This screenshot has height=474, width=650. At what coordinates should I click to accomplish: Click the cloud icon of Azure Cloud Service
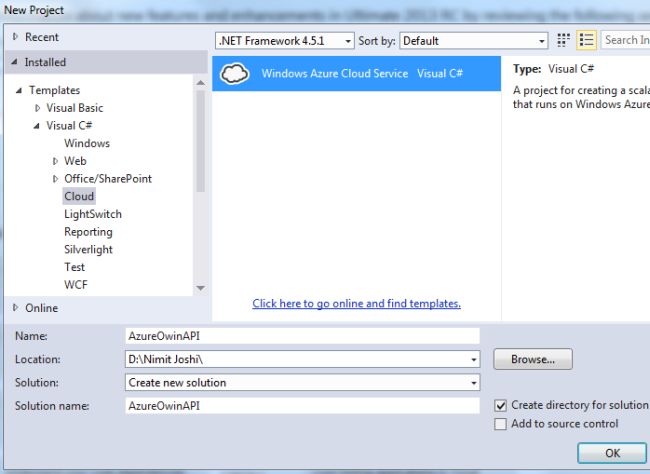point(235,73)
